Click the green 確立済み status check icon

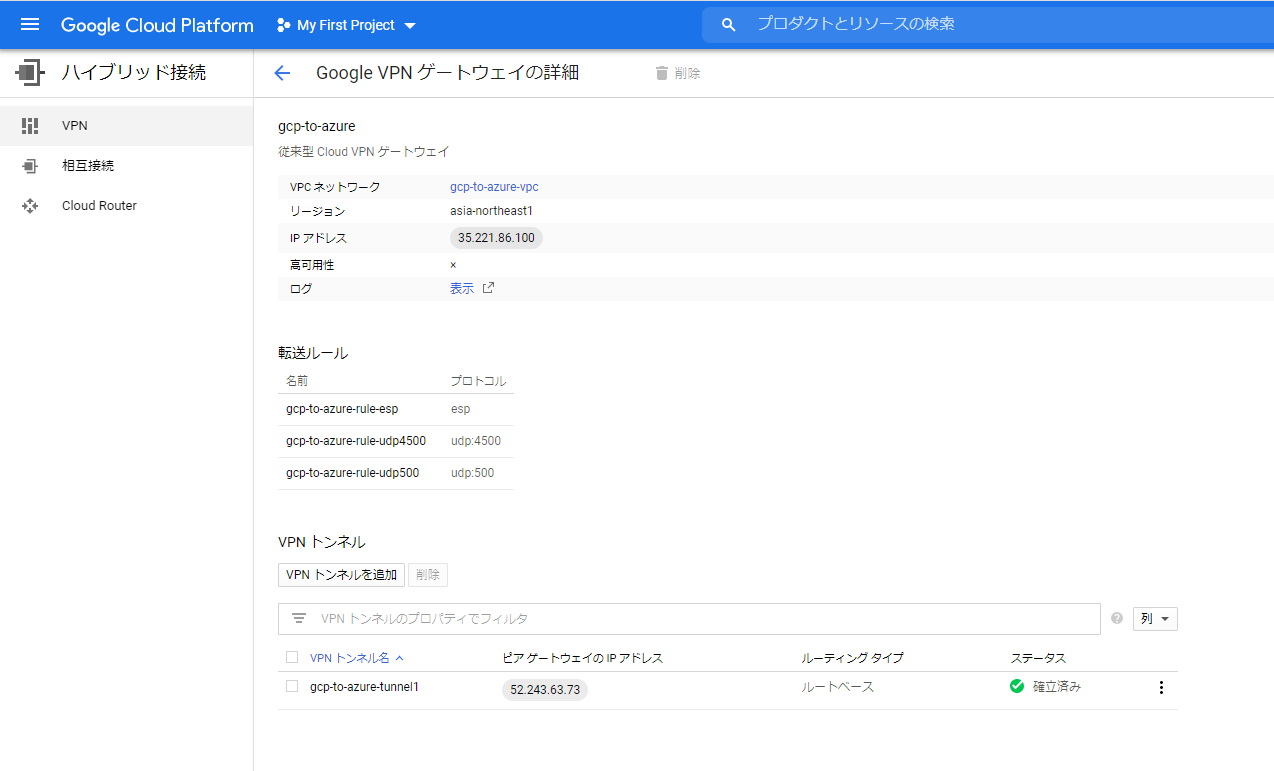click(1017, 687)
